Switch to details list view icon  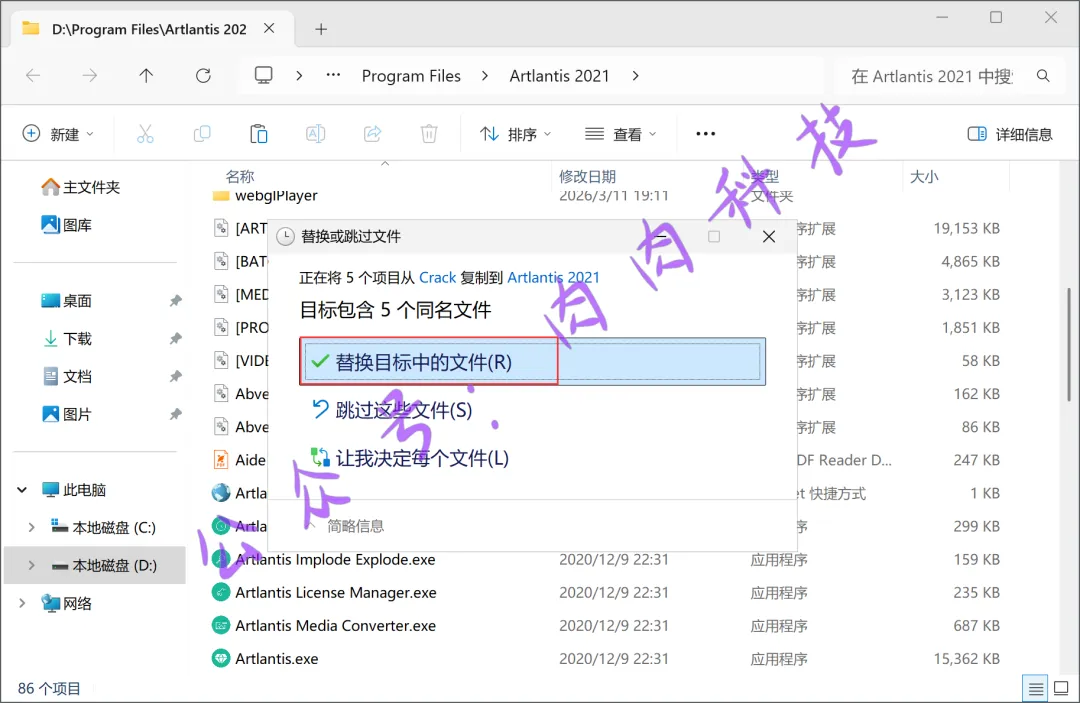click(x=1035, y=688)
